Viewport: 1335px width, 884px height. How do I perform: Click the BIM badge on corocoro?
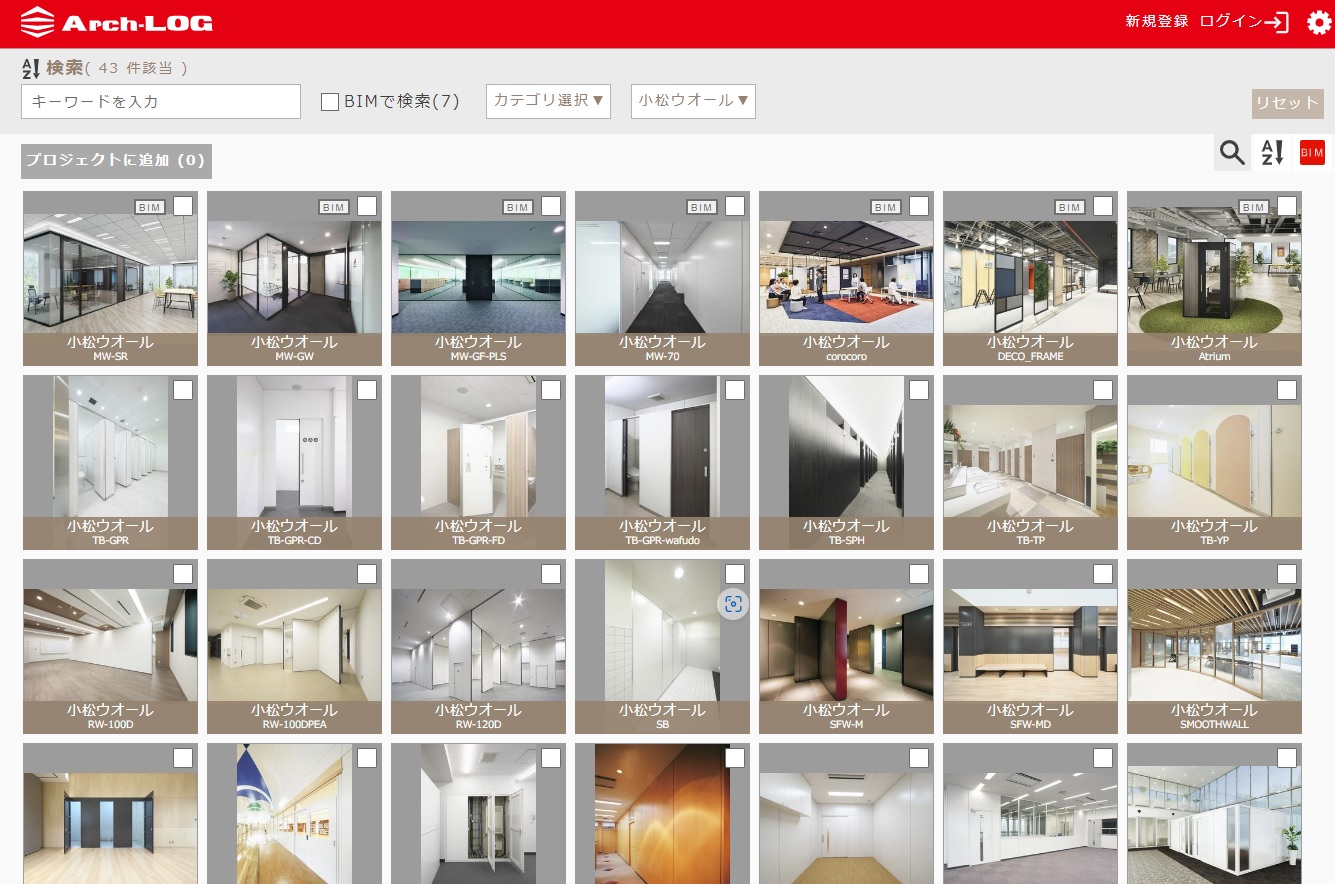pos(885,207)
